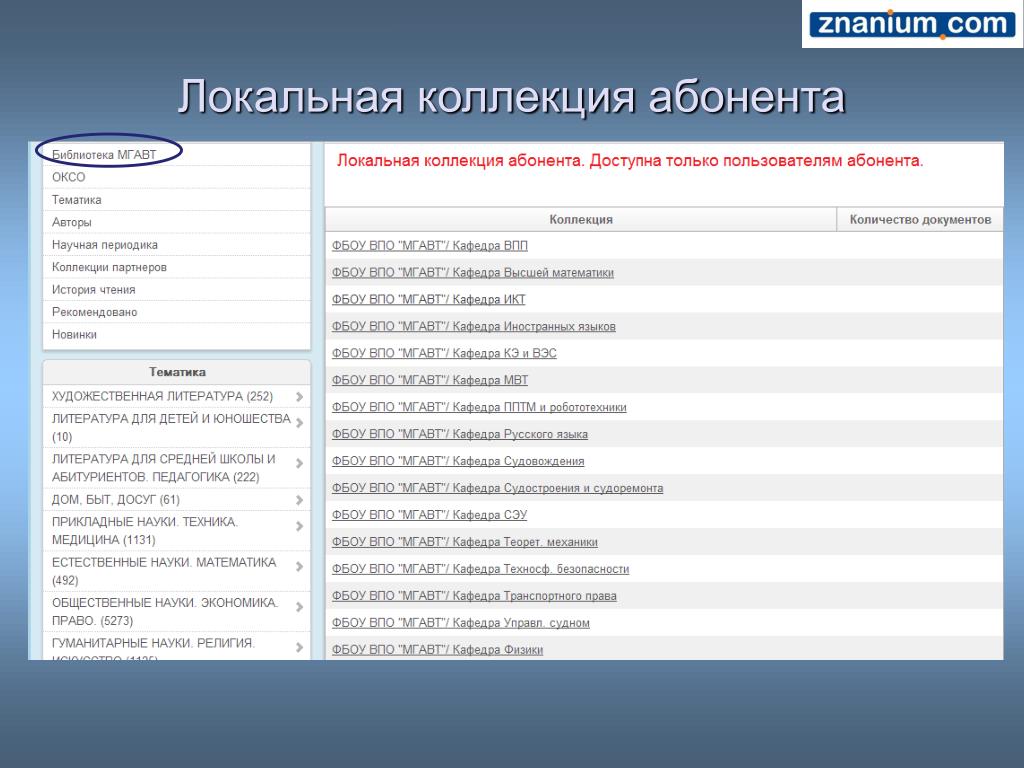Select ЛИТЕРАТУРА ДЛЯ ДЕТЕЙ И ЮНОШЕСТВА (10)
Screen dimensions: 1024x768
[171, 428]
